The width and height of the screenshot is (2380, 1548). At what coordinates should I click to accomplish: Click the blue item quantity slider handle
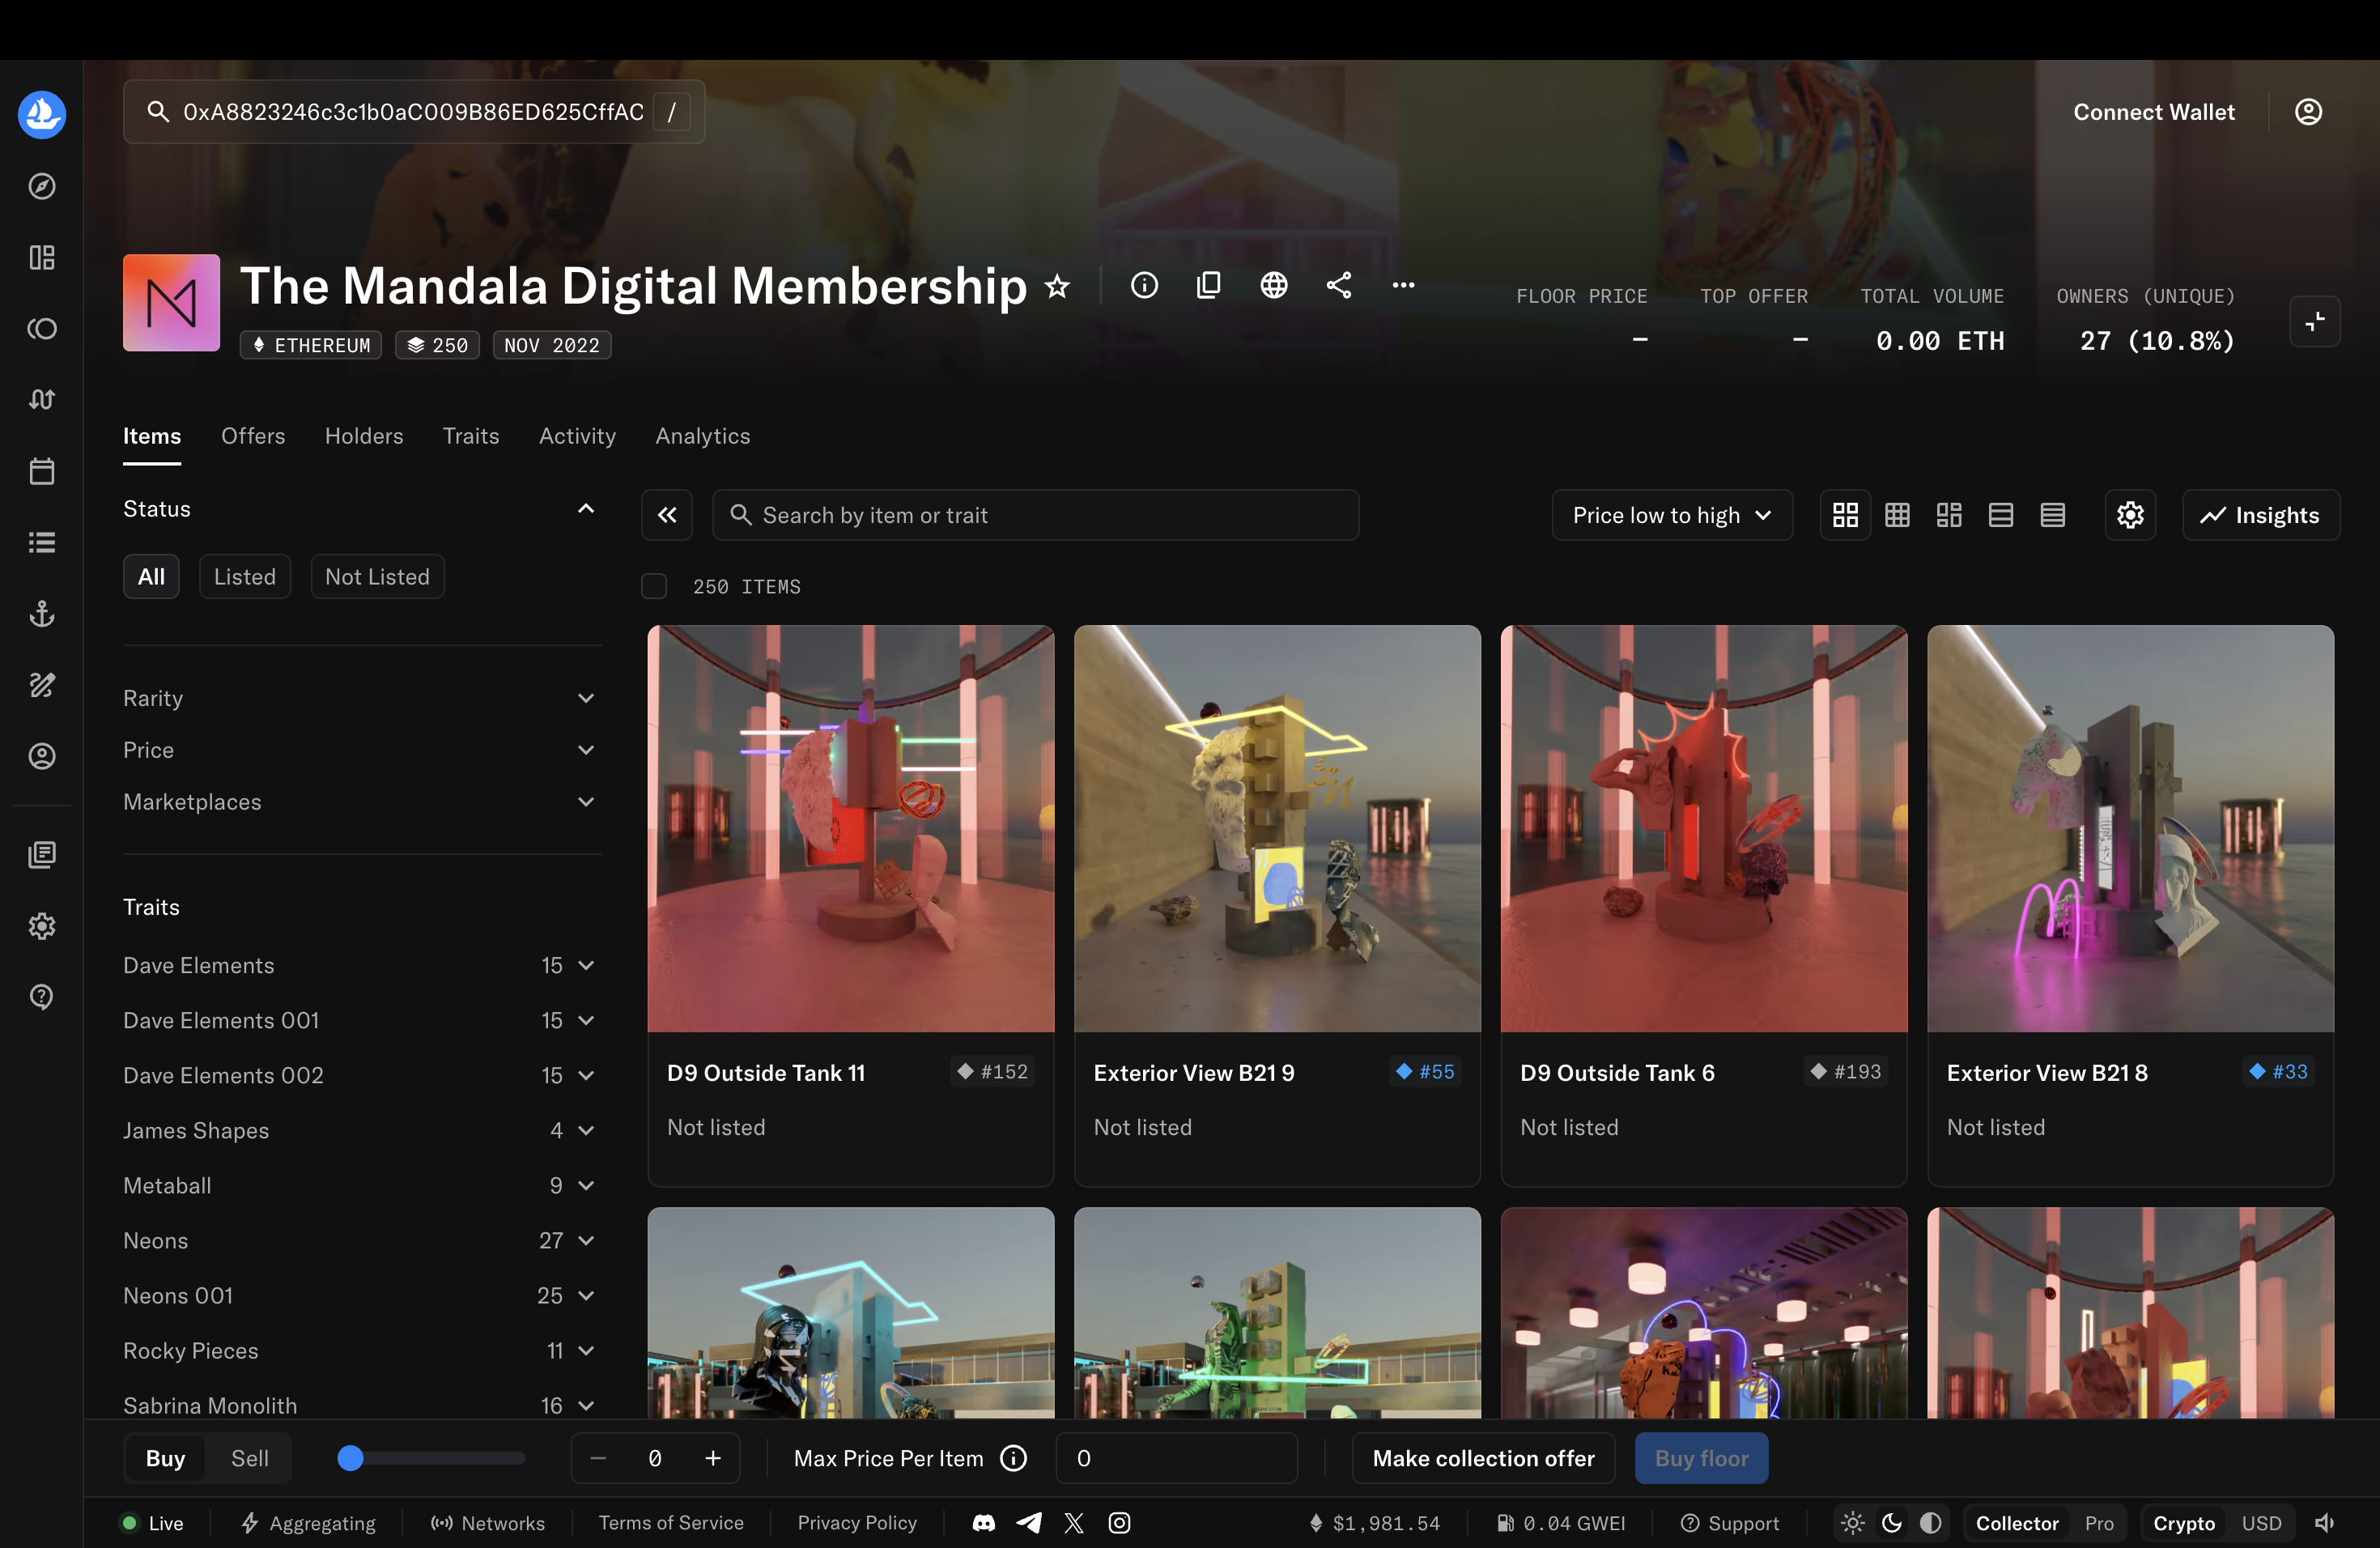350,1458
